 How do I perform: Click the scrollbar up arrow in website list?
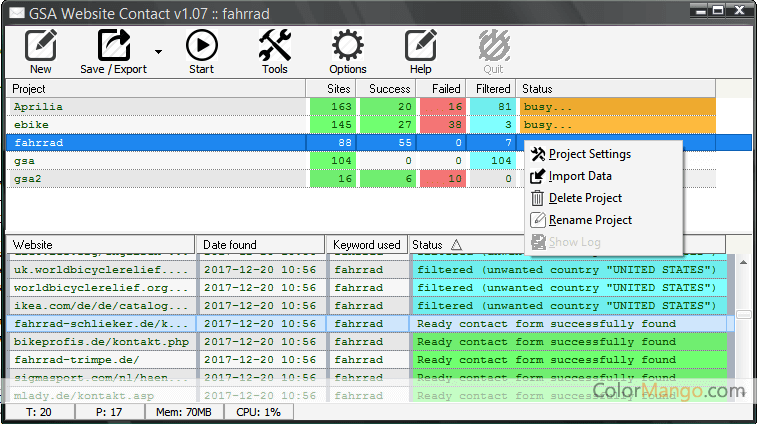[743, 262]
